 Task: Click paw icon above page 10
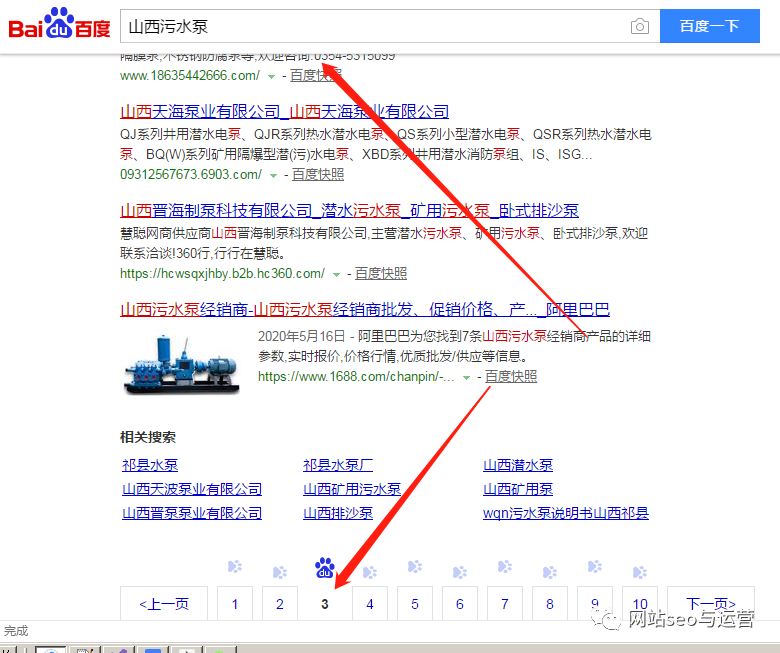(x=640, y=572)
